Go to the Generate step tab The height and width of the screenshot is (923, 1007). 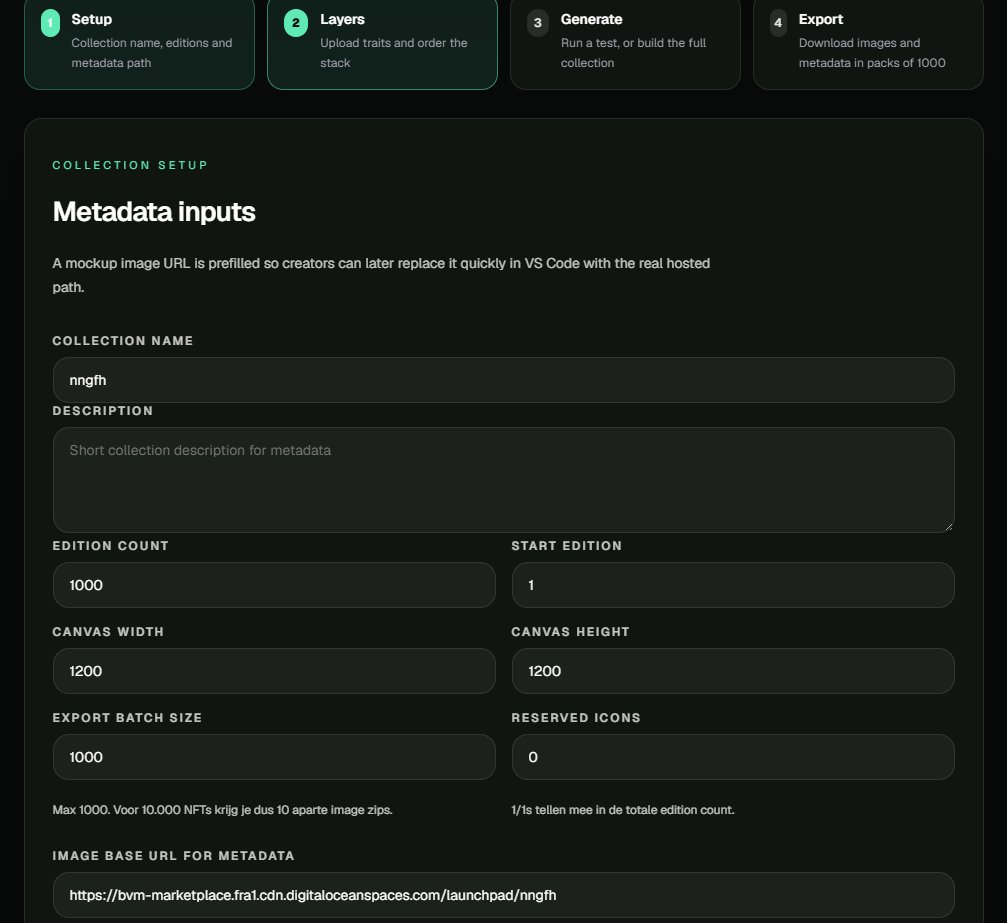(x=625, y=42)
